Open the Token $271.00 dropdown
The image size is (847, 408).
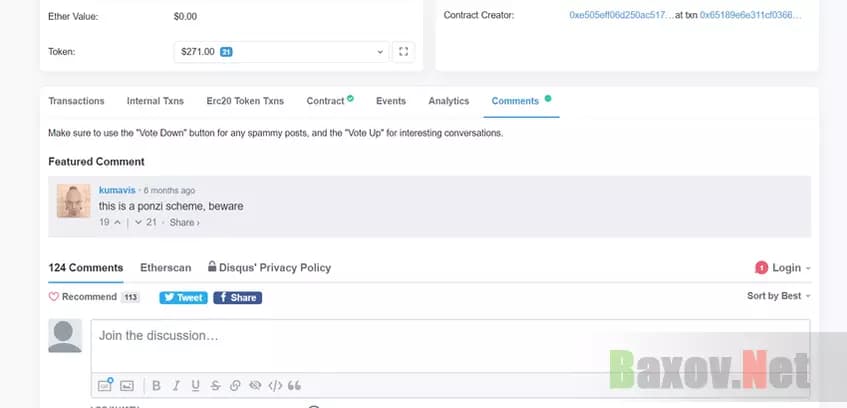click(280, 51)
